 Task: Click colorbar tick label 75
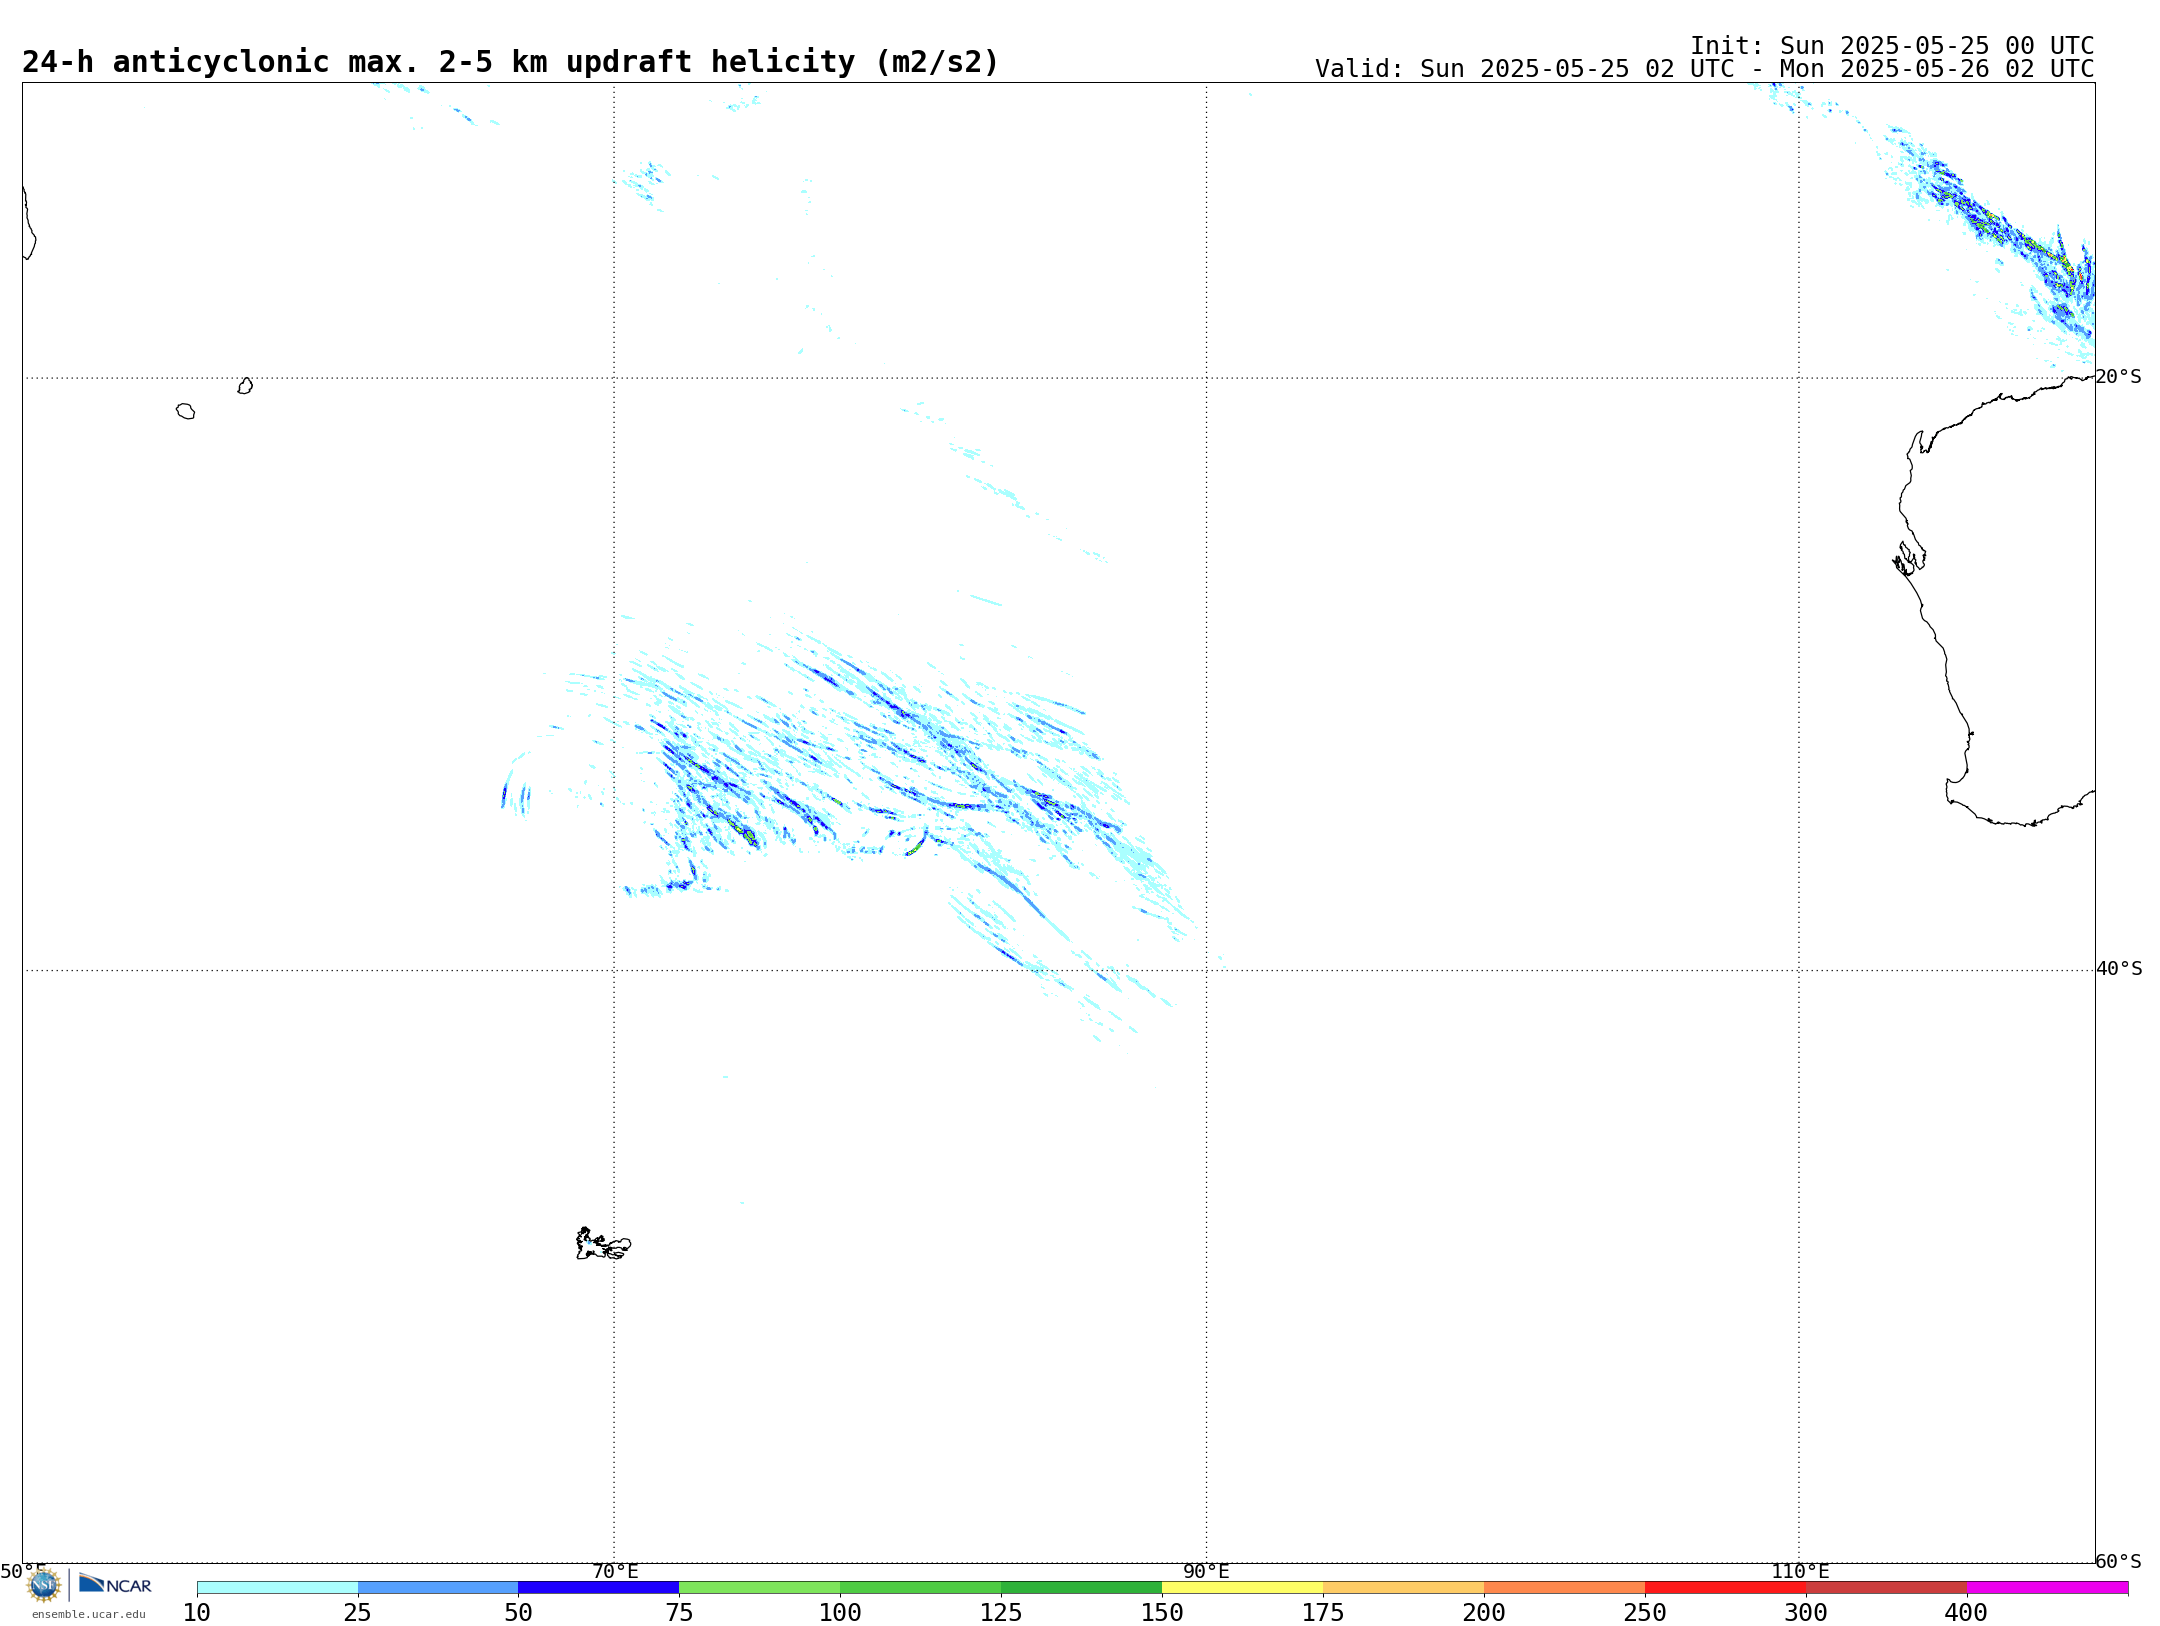(679, 1613)
